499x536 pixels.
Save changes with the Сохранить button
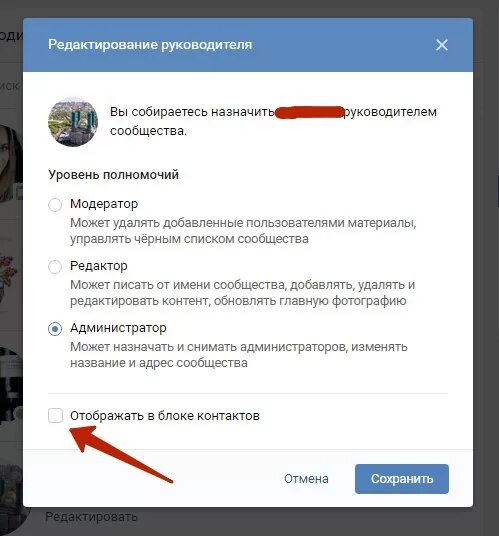pyautogui.click(x=402, y=479)
